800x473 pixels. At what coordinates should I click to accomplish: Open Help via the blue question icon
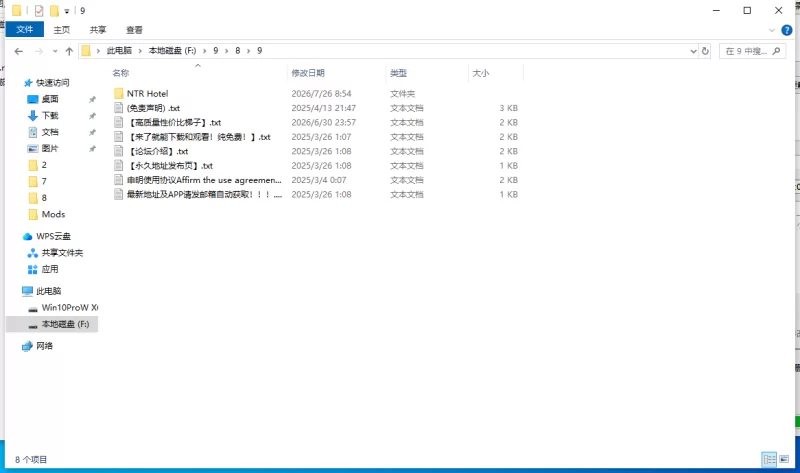pos(787,30)
